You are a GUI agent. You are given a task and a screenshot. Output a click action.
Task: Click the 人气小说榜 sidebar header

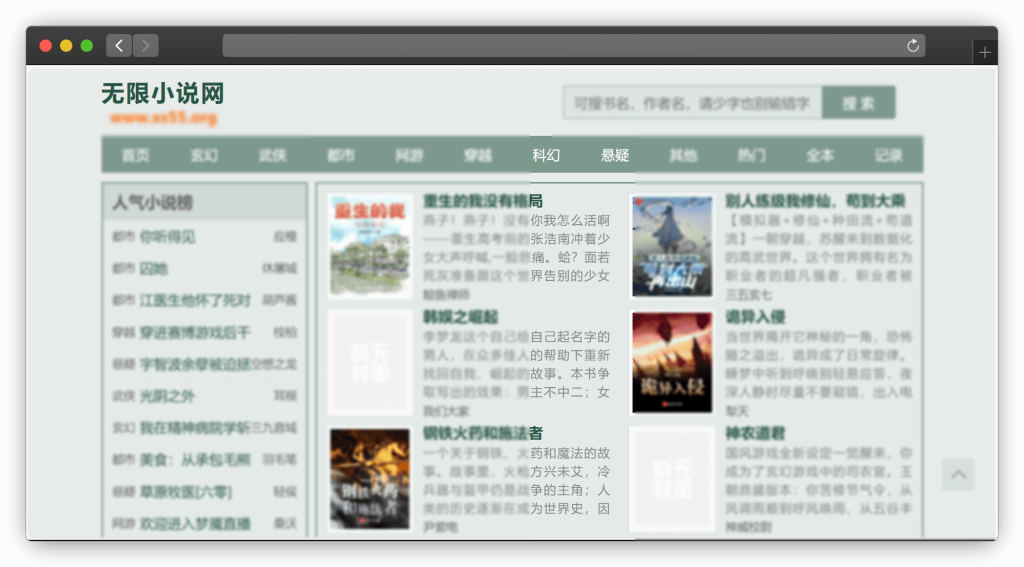tap(204, 202)
